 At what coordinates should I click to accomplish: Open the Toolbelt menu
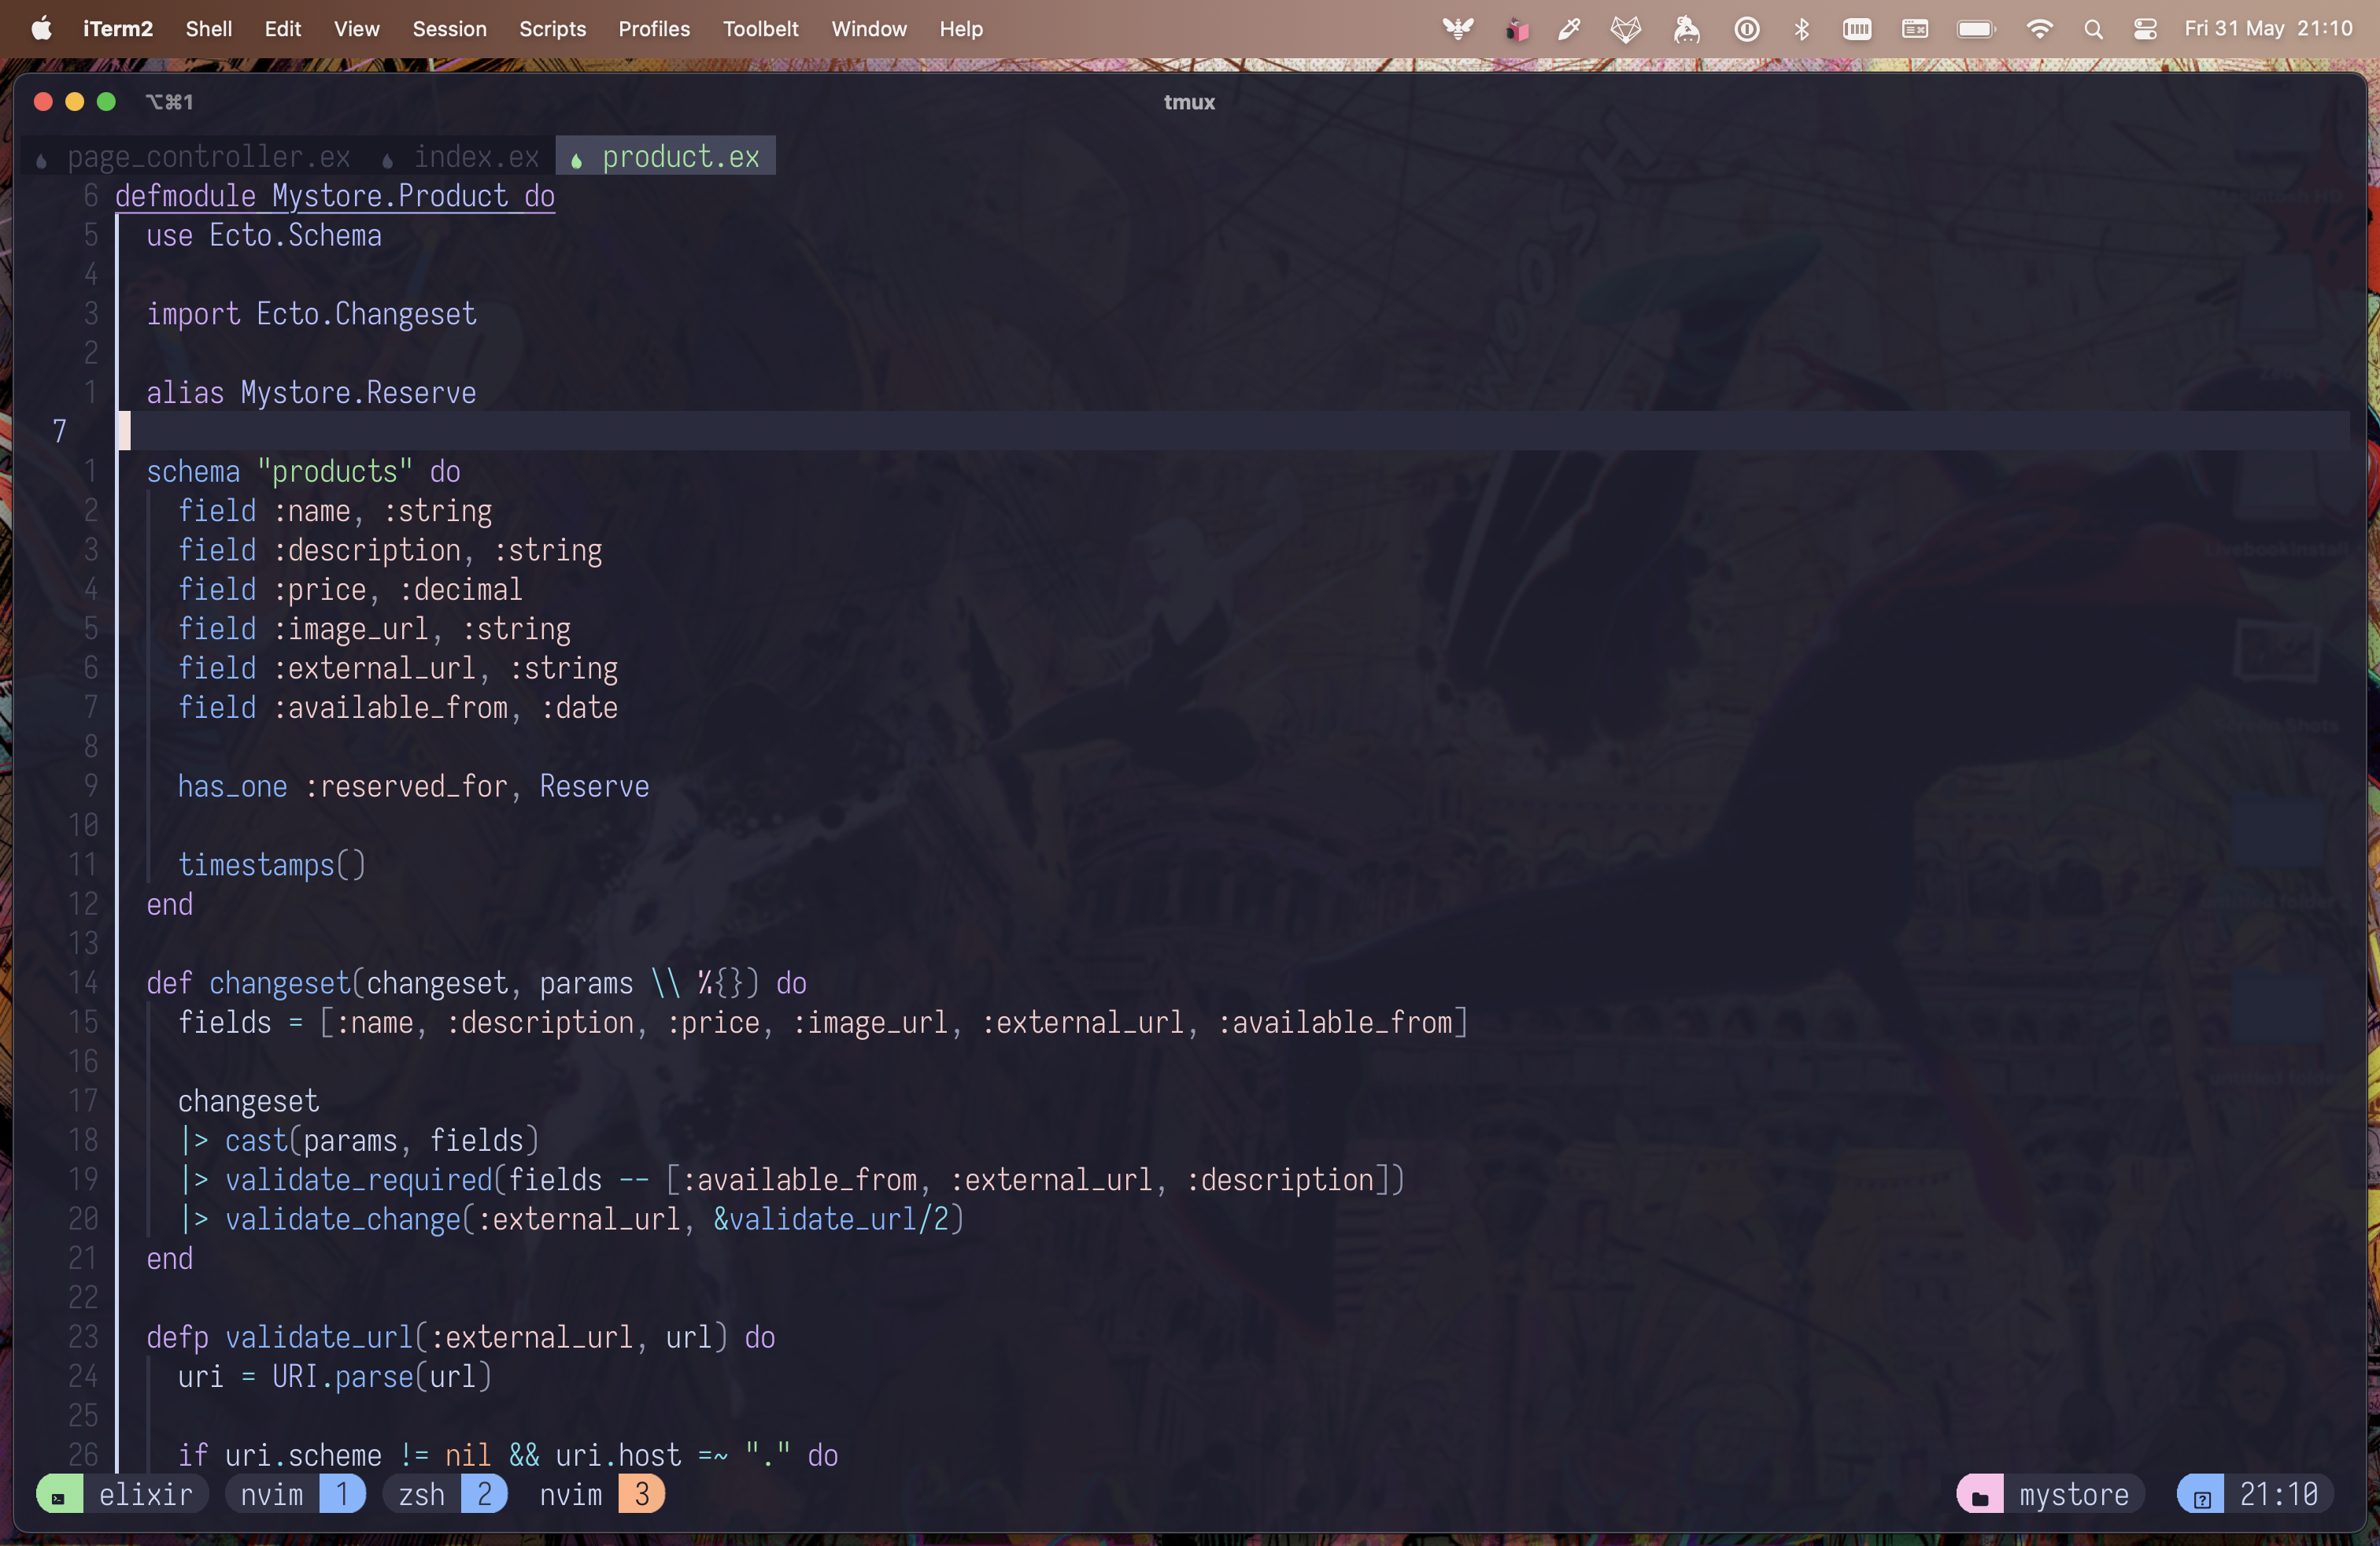760,29
